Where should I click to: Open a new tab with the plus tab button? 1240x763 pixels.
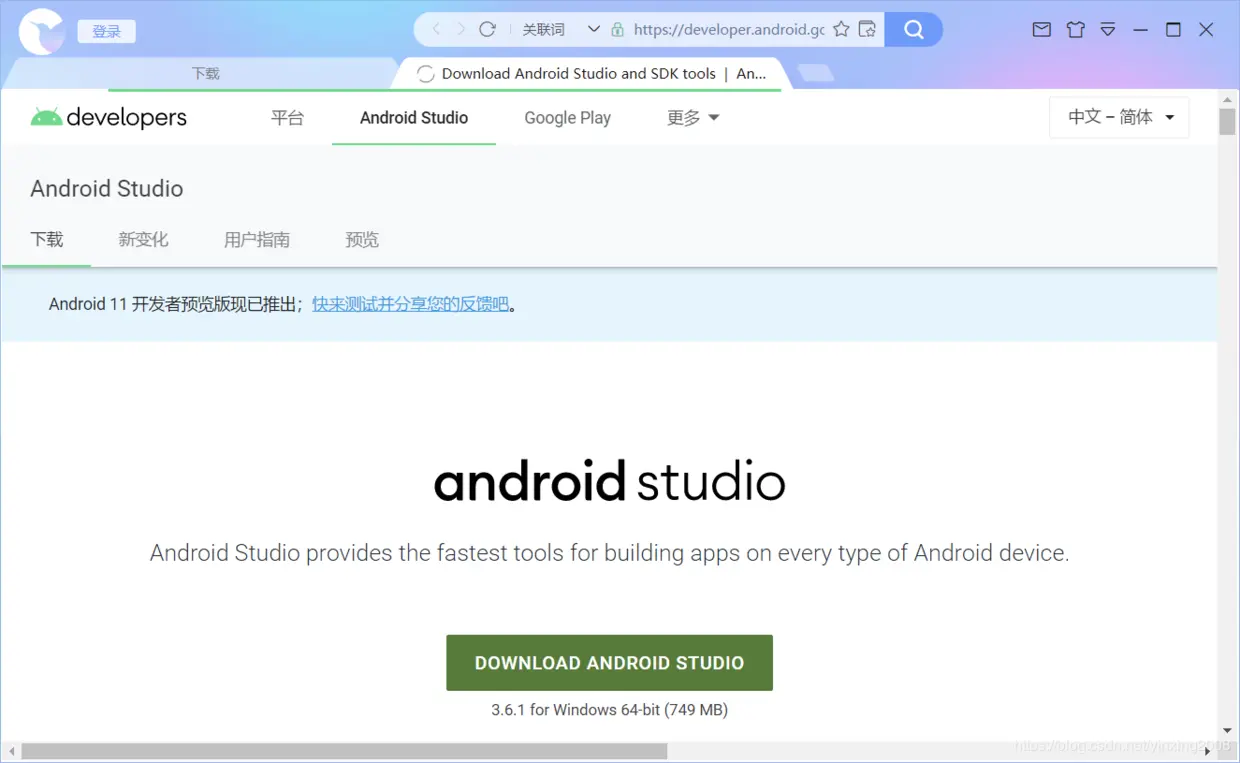[816, 73]
